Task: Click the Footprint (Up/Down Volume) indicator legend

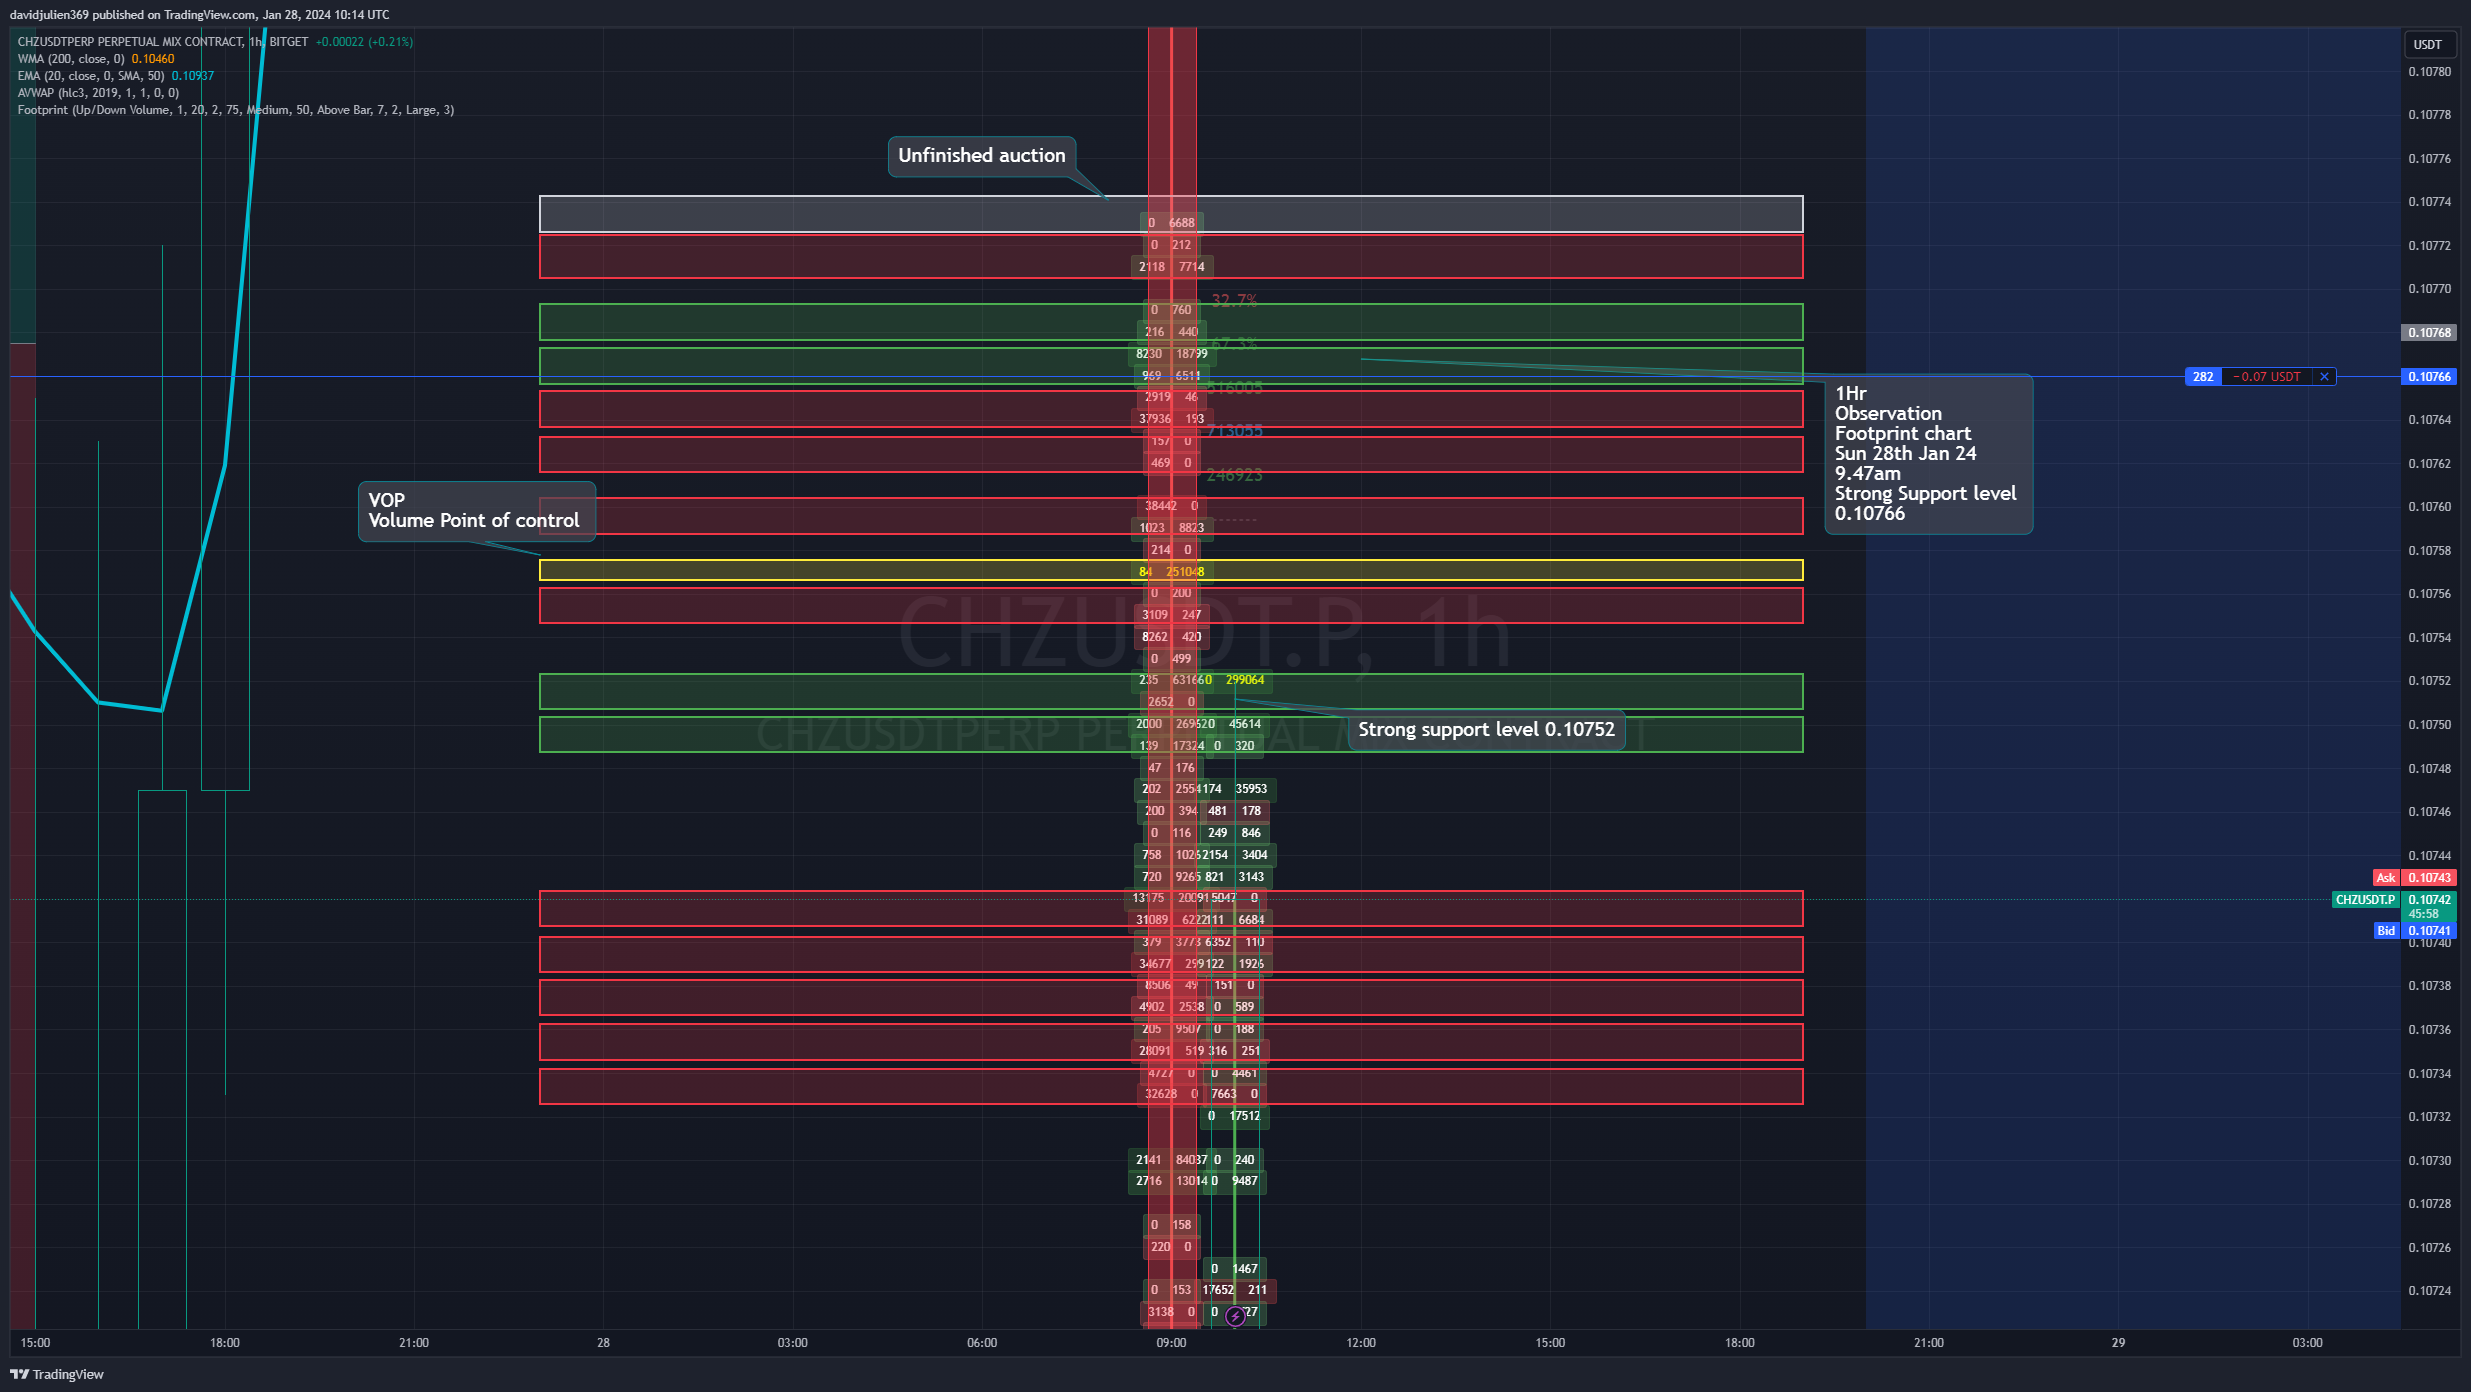Action: pyautogui.click(x=235, y=110)
